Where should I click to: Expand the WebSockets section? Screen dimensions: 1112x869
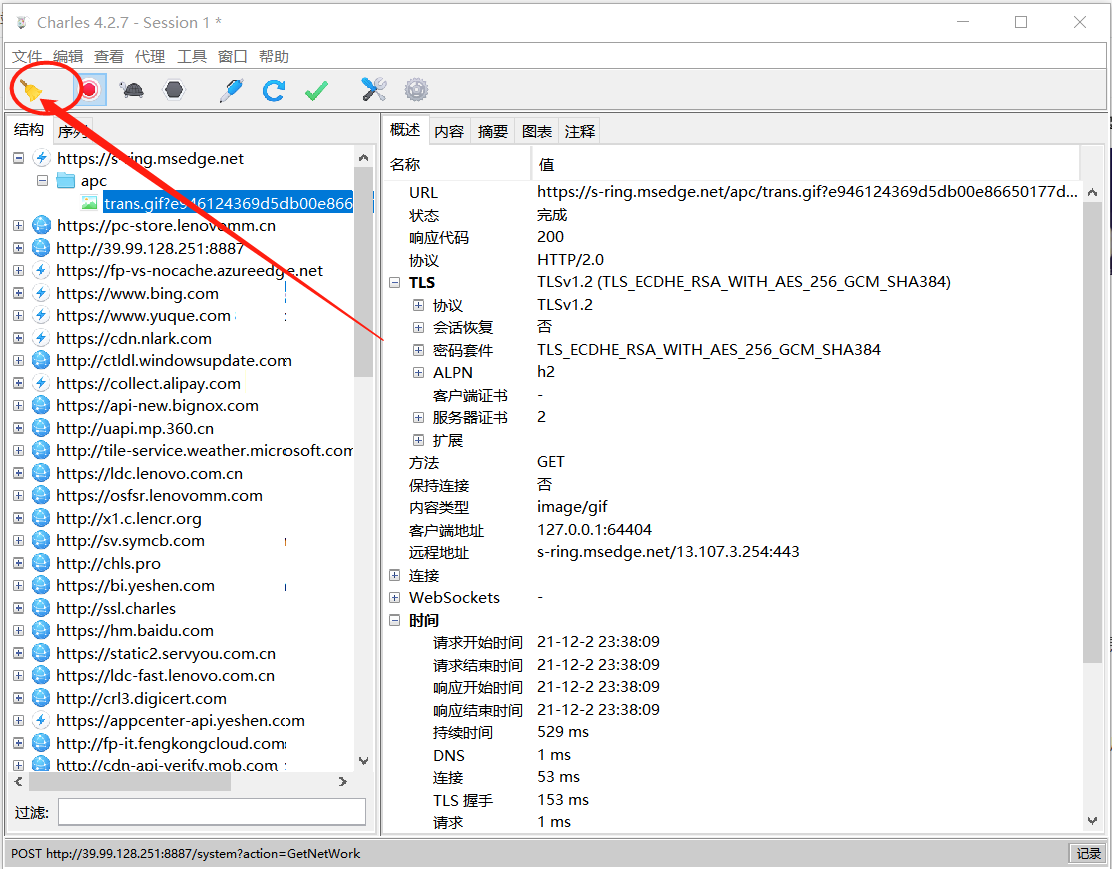click(395, 598)
